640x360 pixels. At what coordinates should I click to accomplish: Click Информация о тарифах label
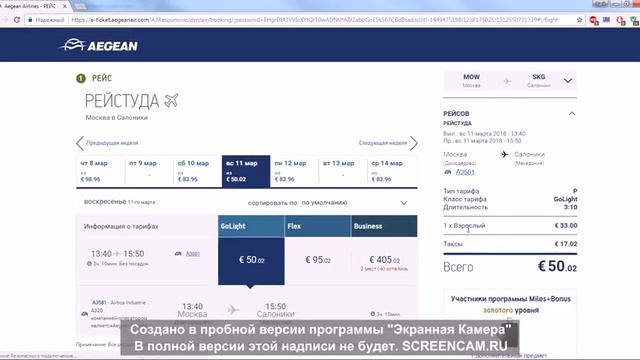click(x=121, y=226)
